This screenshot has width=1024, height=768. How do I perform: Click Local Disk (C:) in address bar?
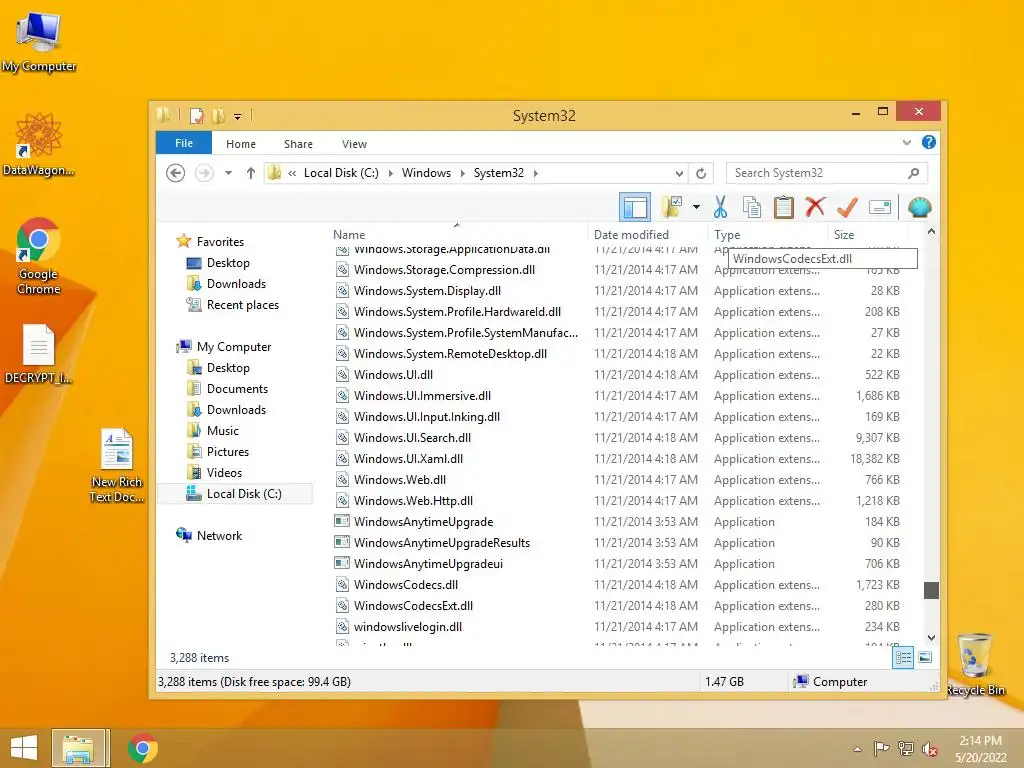click(341, 173)
